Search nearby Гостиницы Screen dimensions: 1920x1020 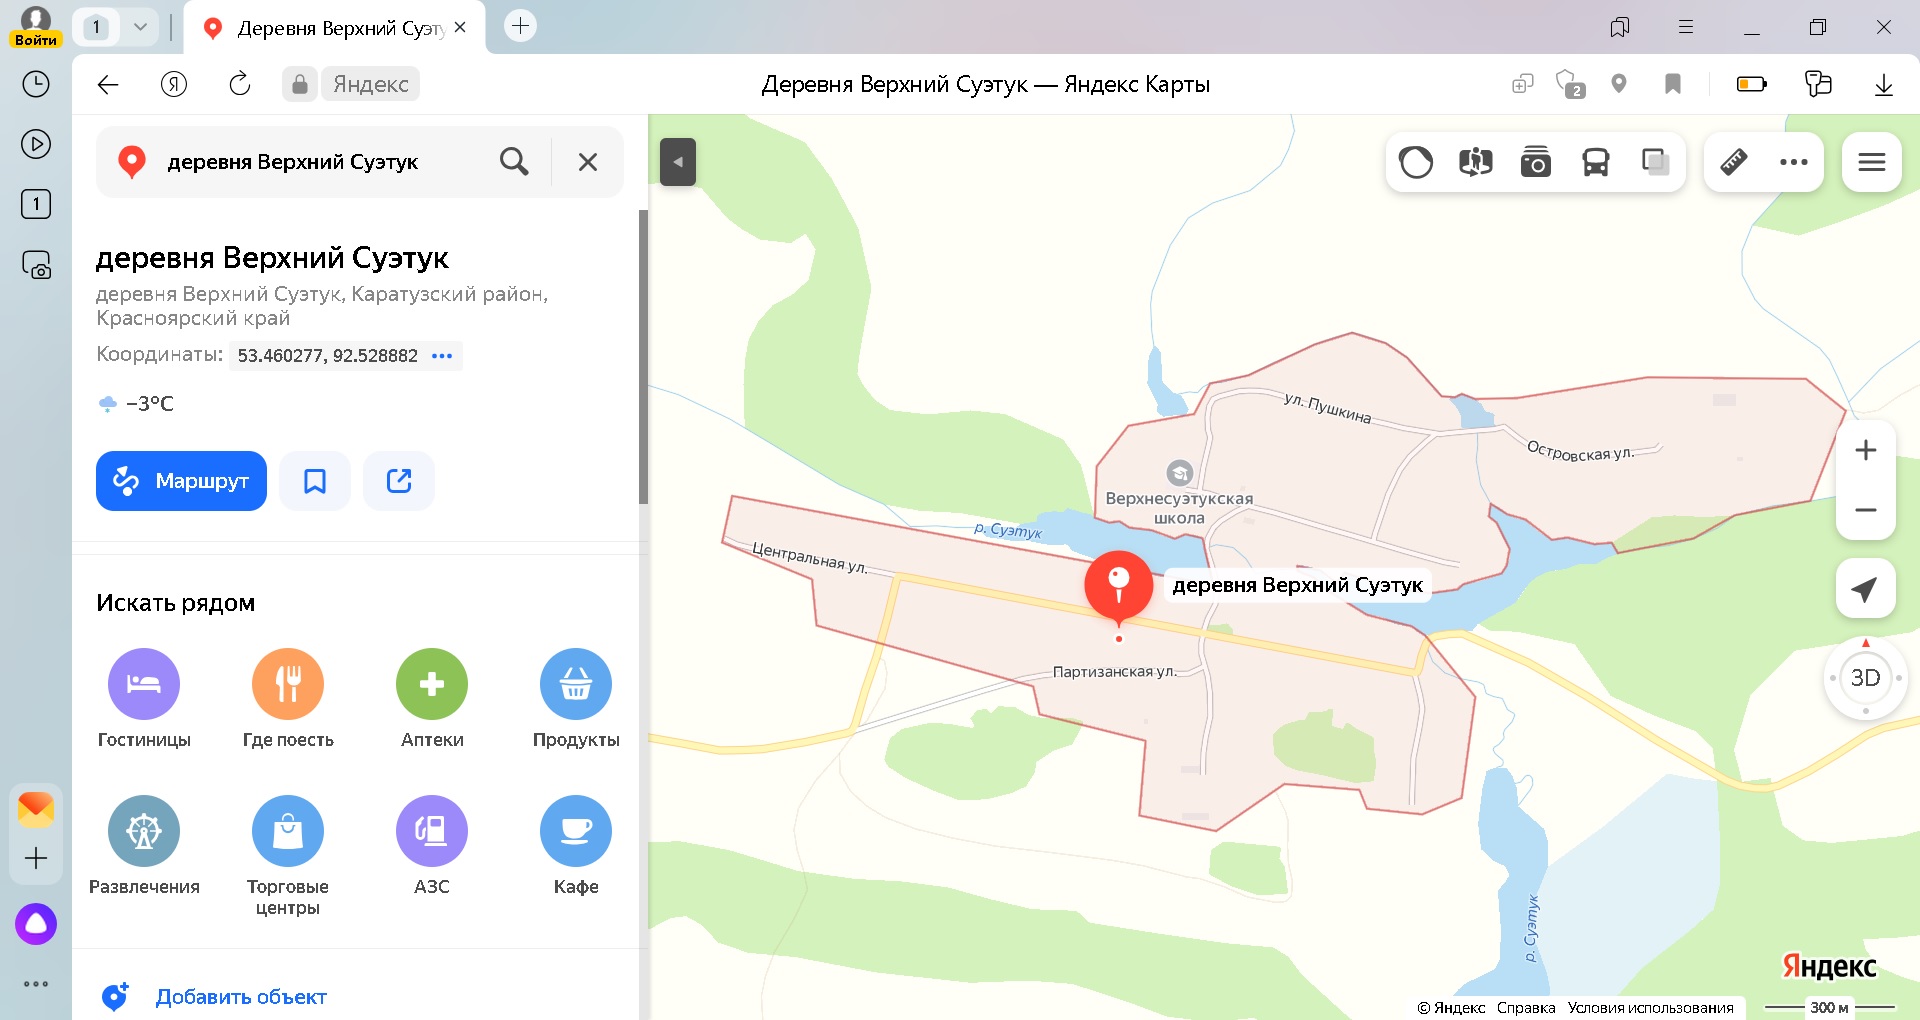point(144,699)
